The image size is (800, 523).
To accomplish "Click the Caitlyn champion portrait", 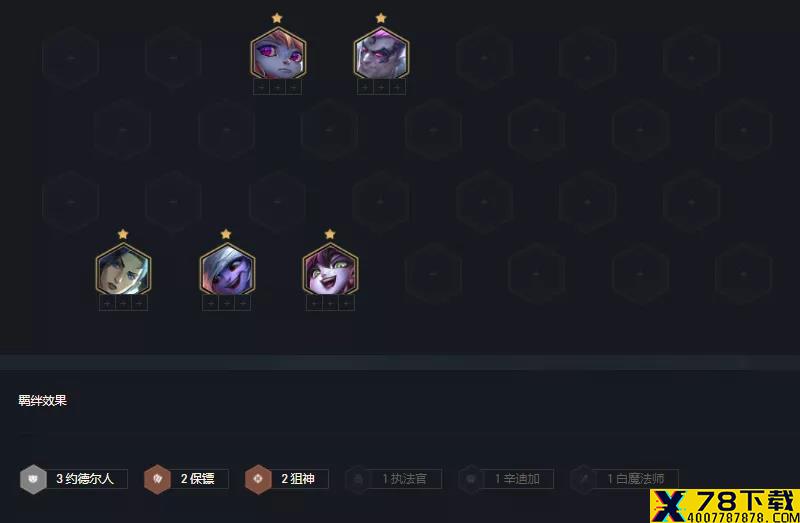I will coord(123,269).
